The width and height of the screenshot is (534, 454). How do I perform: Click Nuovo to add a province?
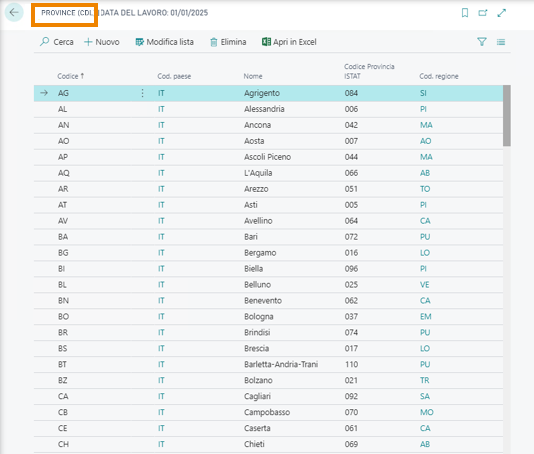click(x=102, y=42)
